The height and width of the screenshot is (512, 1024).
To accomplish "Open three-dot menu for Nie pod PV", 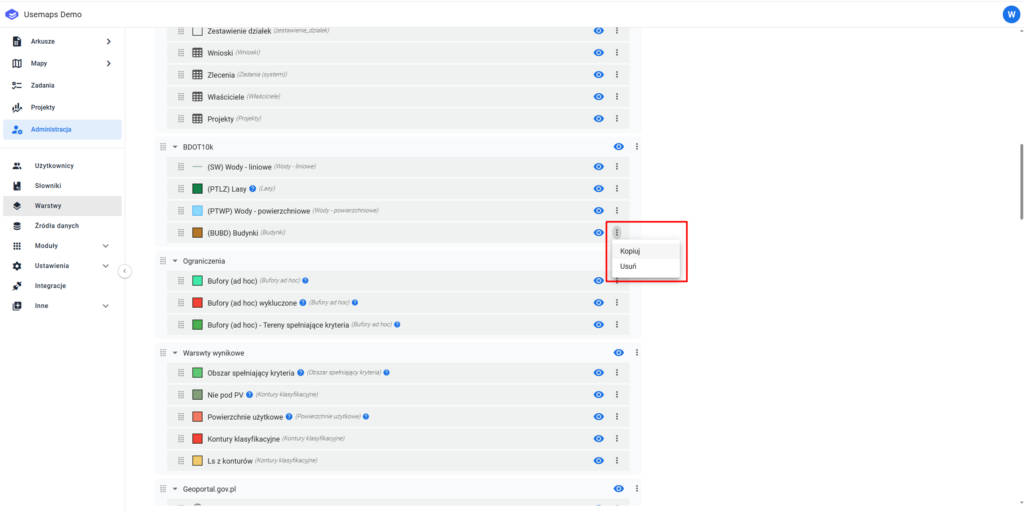I will point(617,395).
